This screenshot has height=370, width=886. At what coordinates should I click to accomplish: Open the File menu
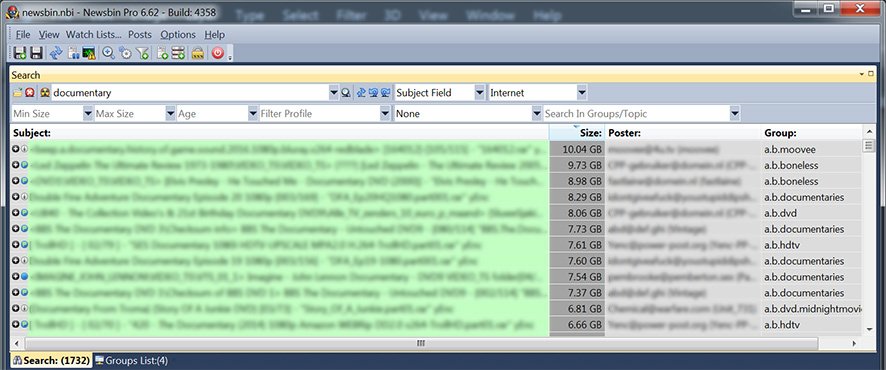click(23, 34)
